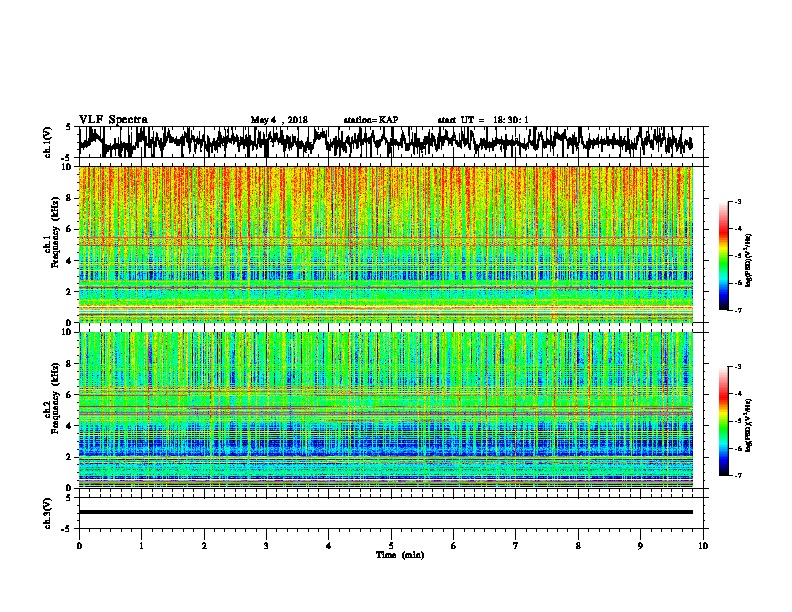This screenshot has height=612, width=792.
Task: Click the ch.1(V) waveform axis label
Action: point(48,142)
